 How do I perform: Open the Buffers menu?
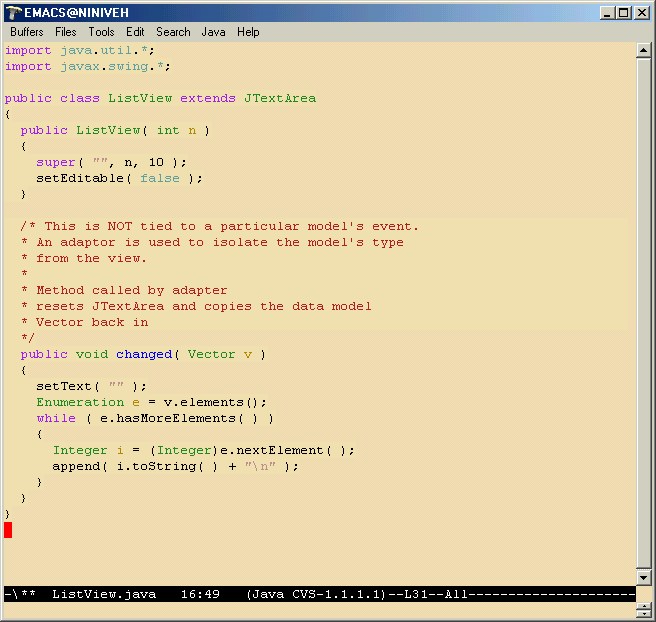27,32
